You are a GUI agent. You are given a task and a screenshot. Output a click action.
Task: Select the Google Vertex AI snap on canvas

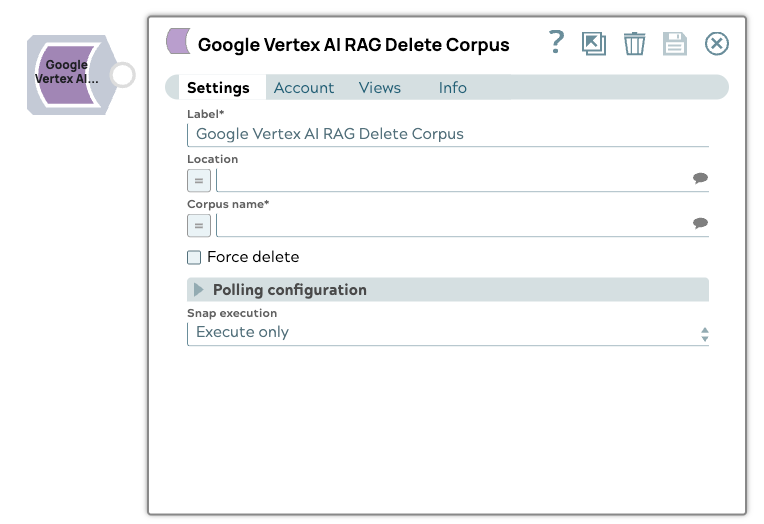click(x=68, y=74)
